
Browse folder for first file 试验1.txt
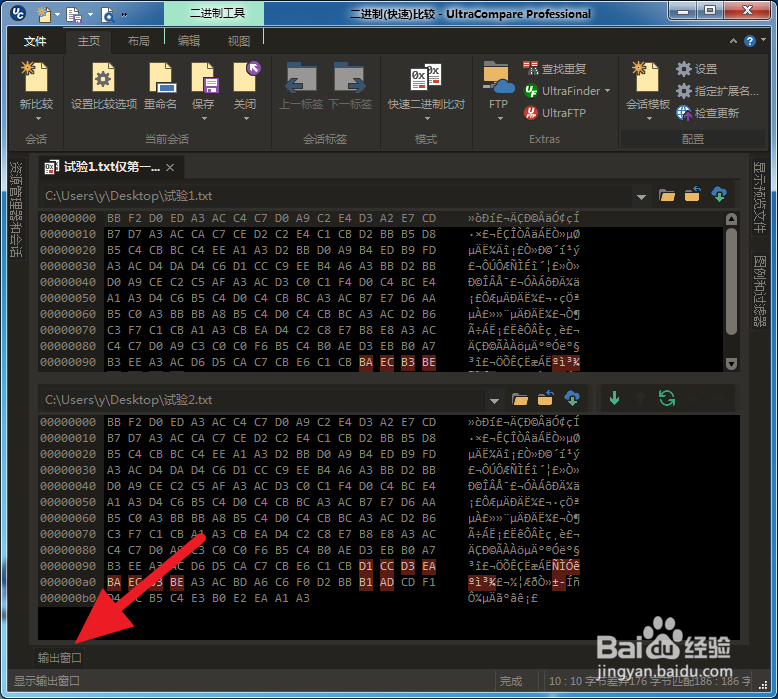click(x=667, y=195)
